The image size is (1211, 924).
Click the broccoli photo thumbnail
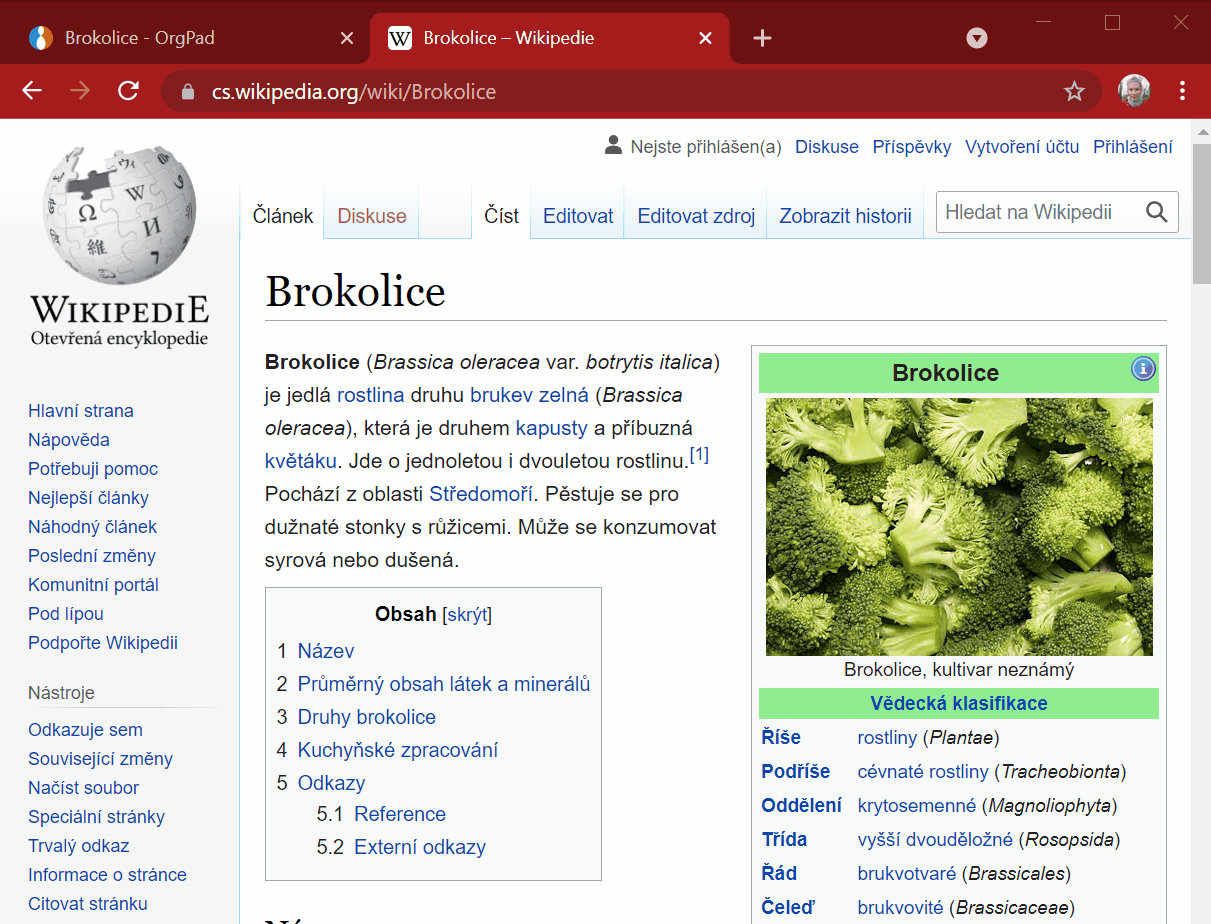[x=958, y=526]
